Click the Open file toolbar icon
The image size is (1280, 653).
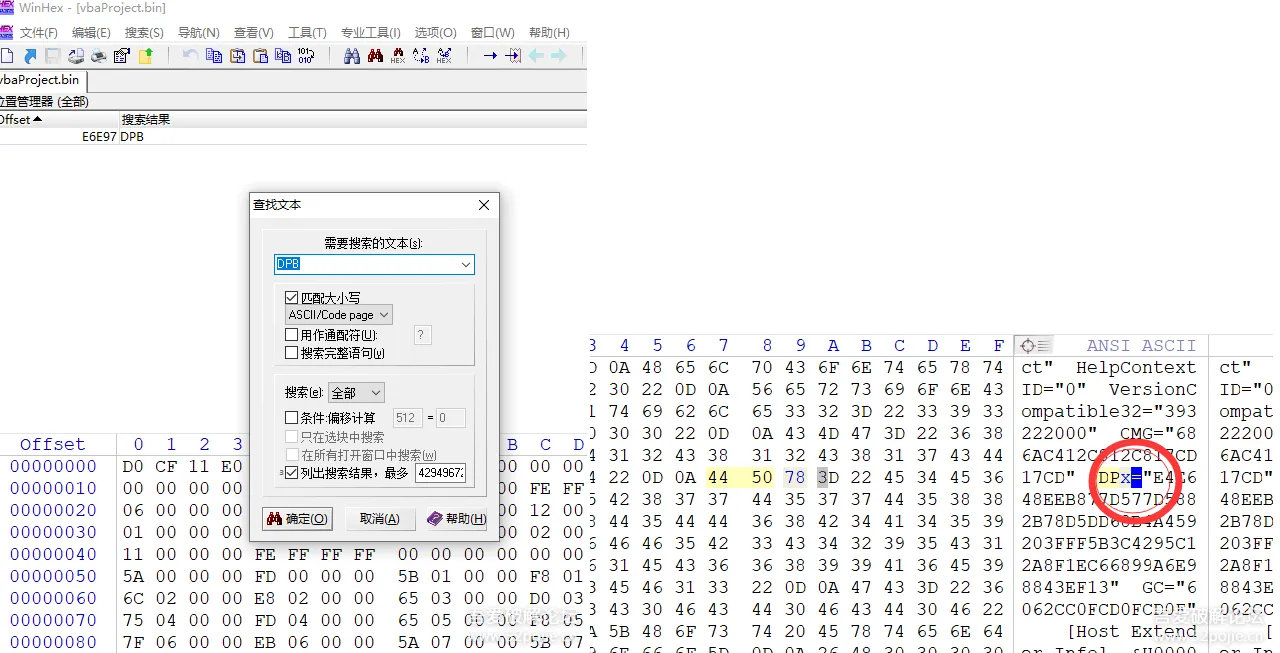click(x=30, y=56)
